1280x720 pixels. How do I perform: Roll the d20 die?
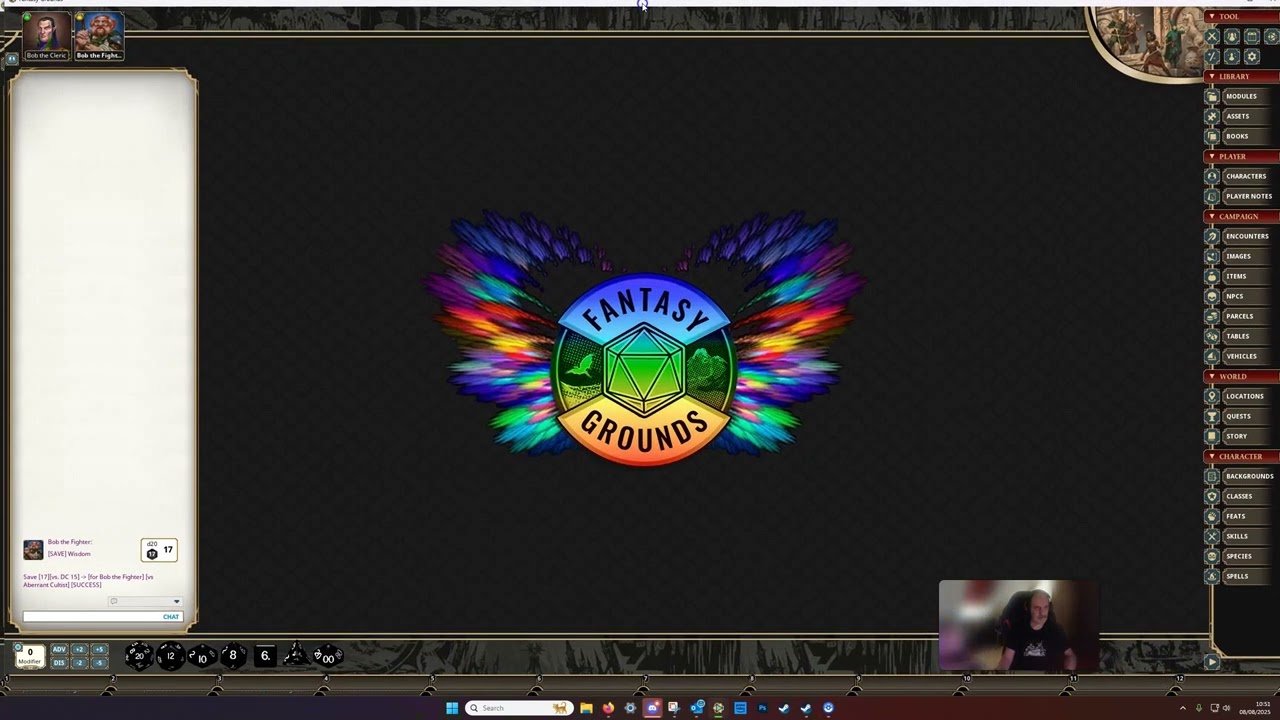point(139,656)
